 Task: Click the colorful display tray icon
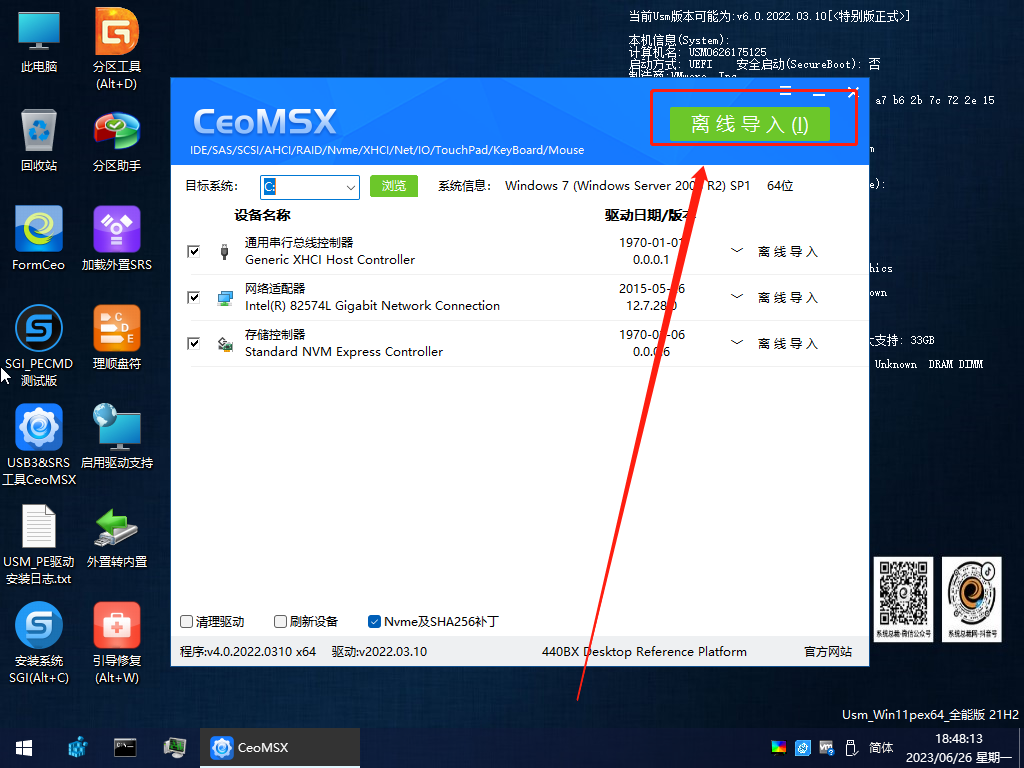(x=778, y=748)
